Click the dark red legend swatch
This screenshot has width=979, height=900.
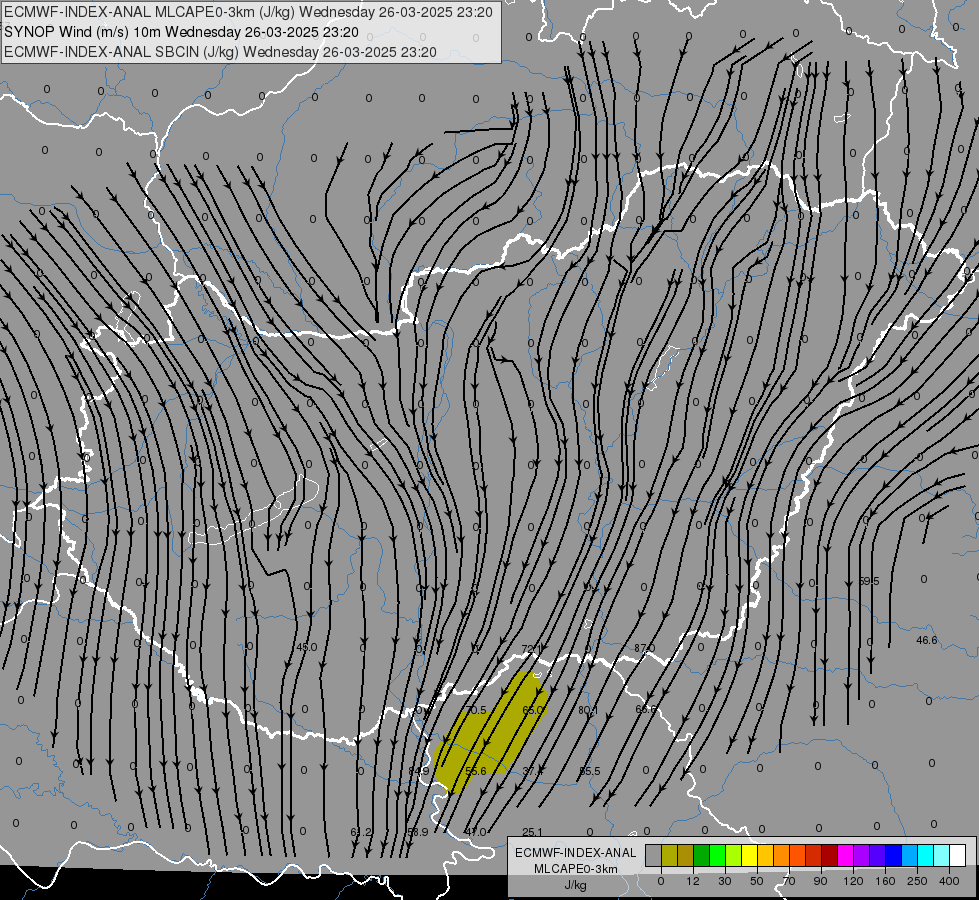830,855
